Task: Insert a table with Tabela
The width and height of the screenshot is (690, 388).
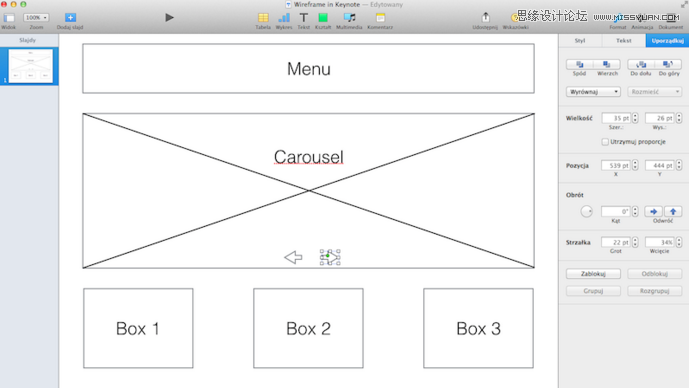Action: [x=263, y=18]
